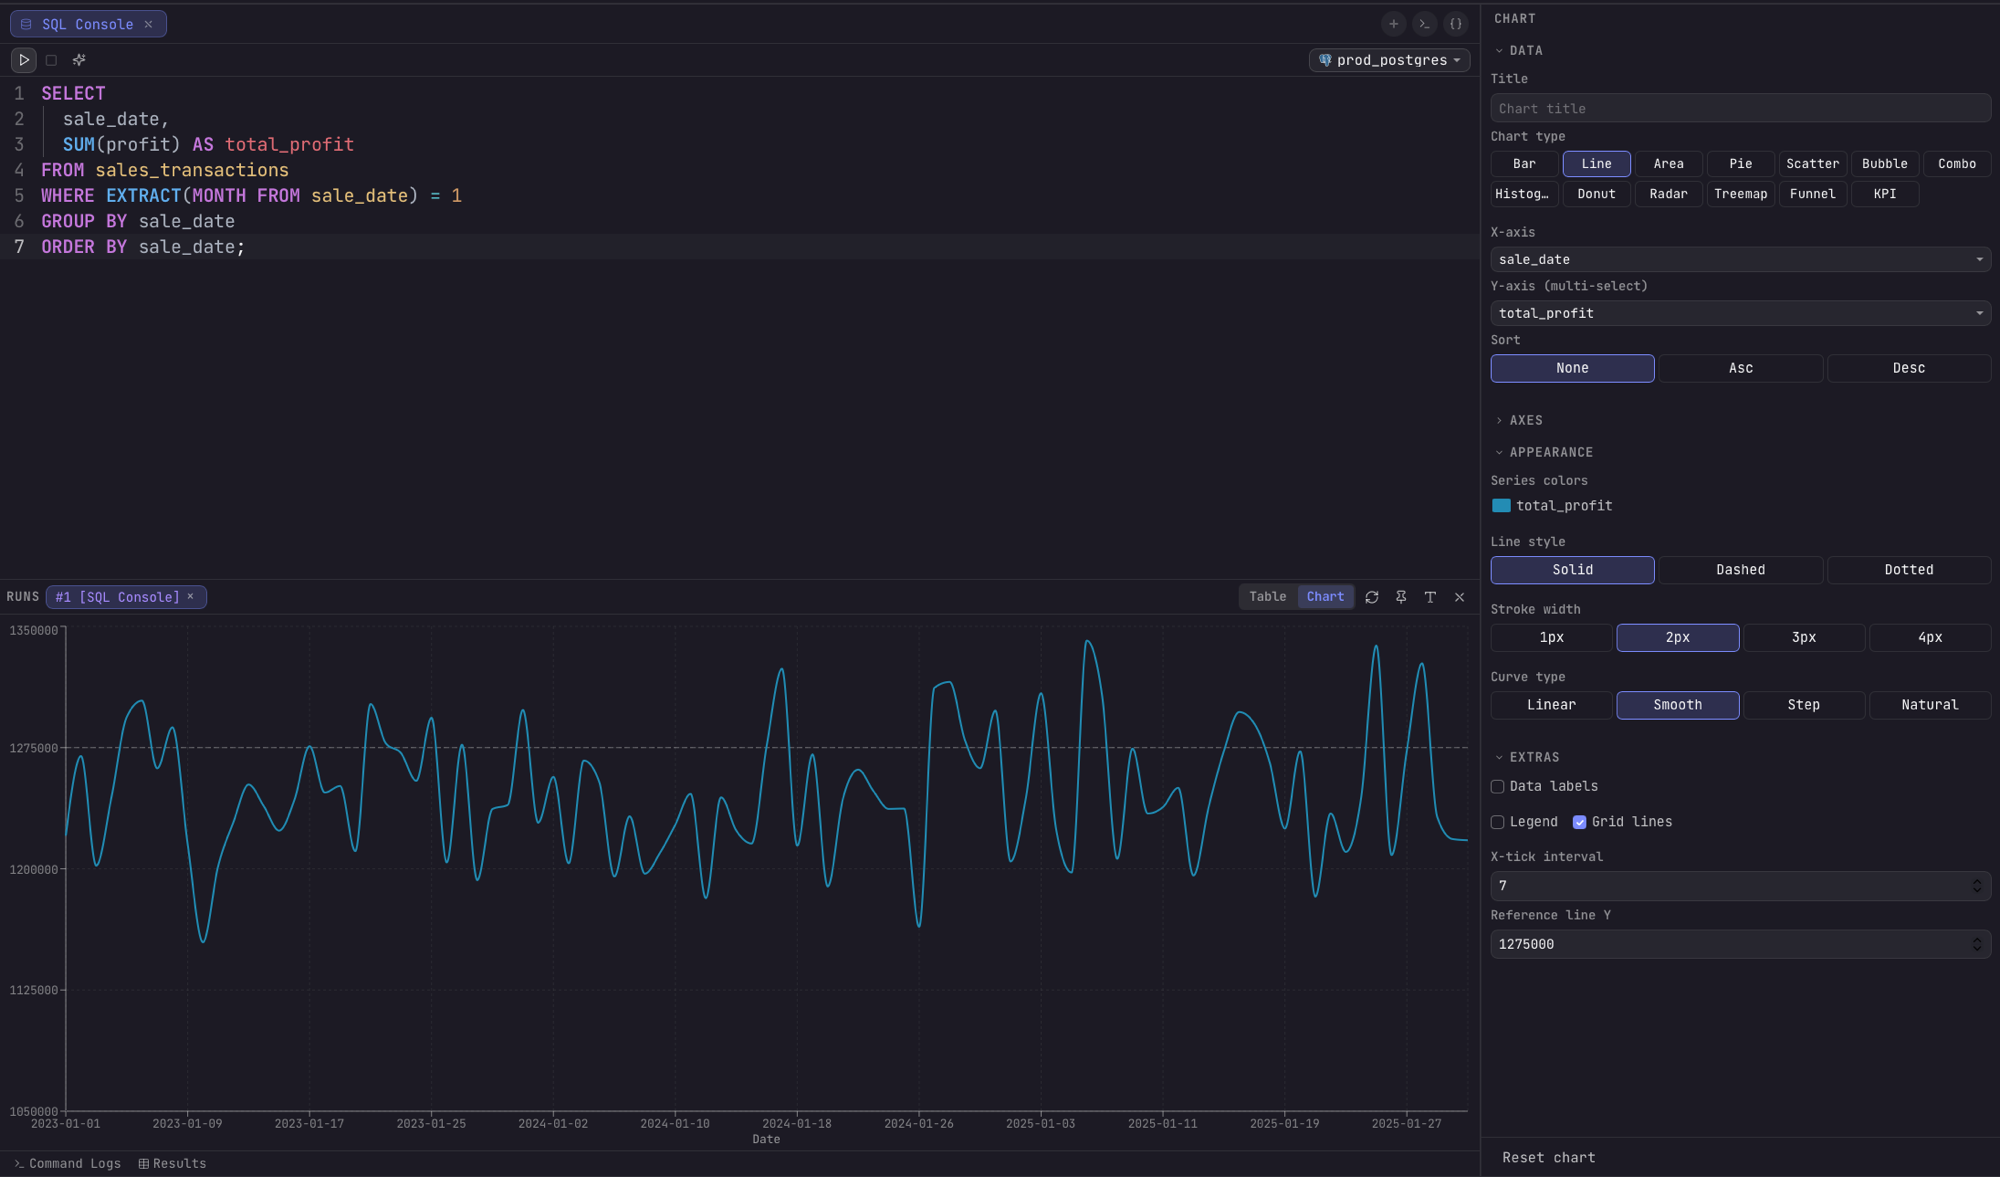Choose Bubble chart type
The width and height of the screenshot is (2000, 1177).
click(x=1884, y=164)
